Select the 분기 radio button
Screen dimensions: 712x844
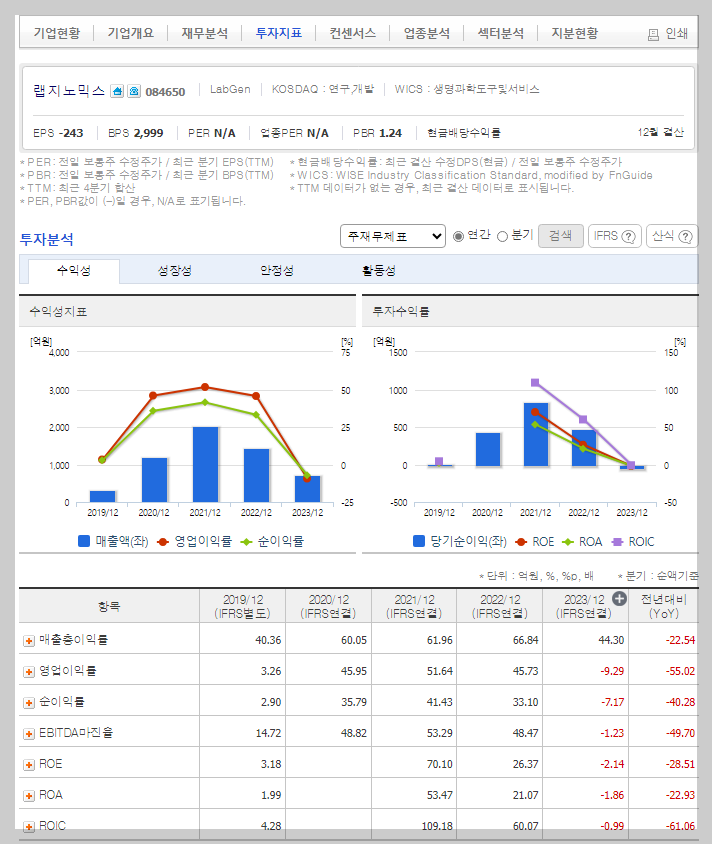(502, 236)
